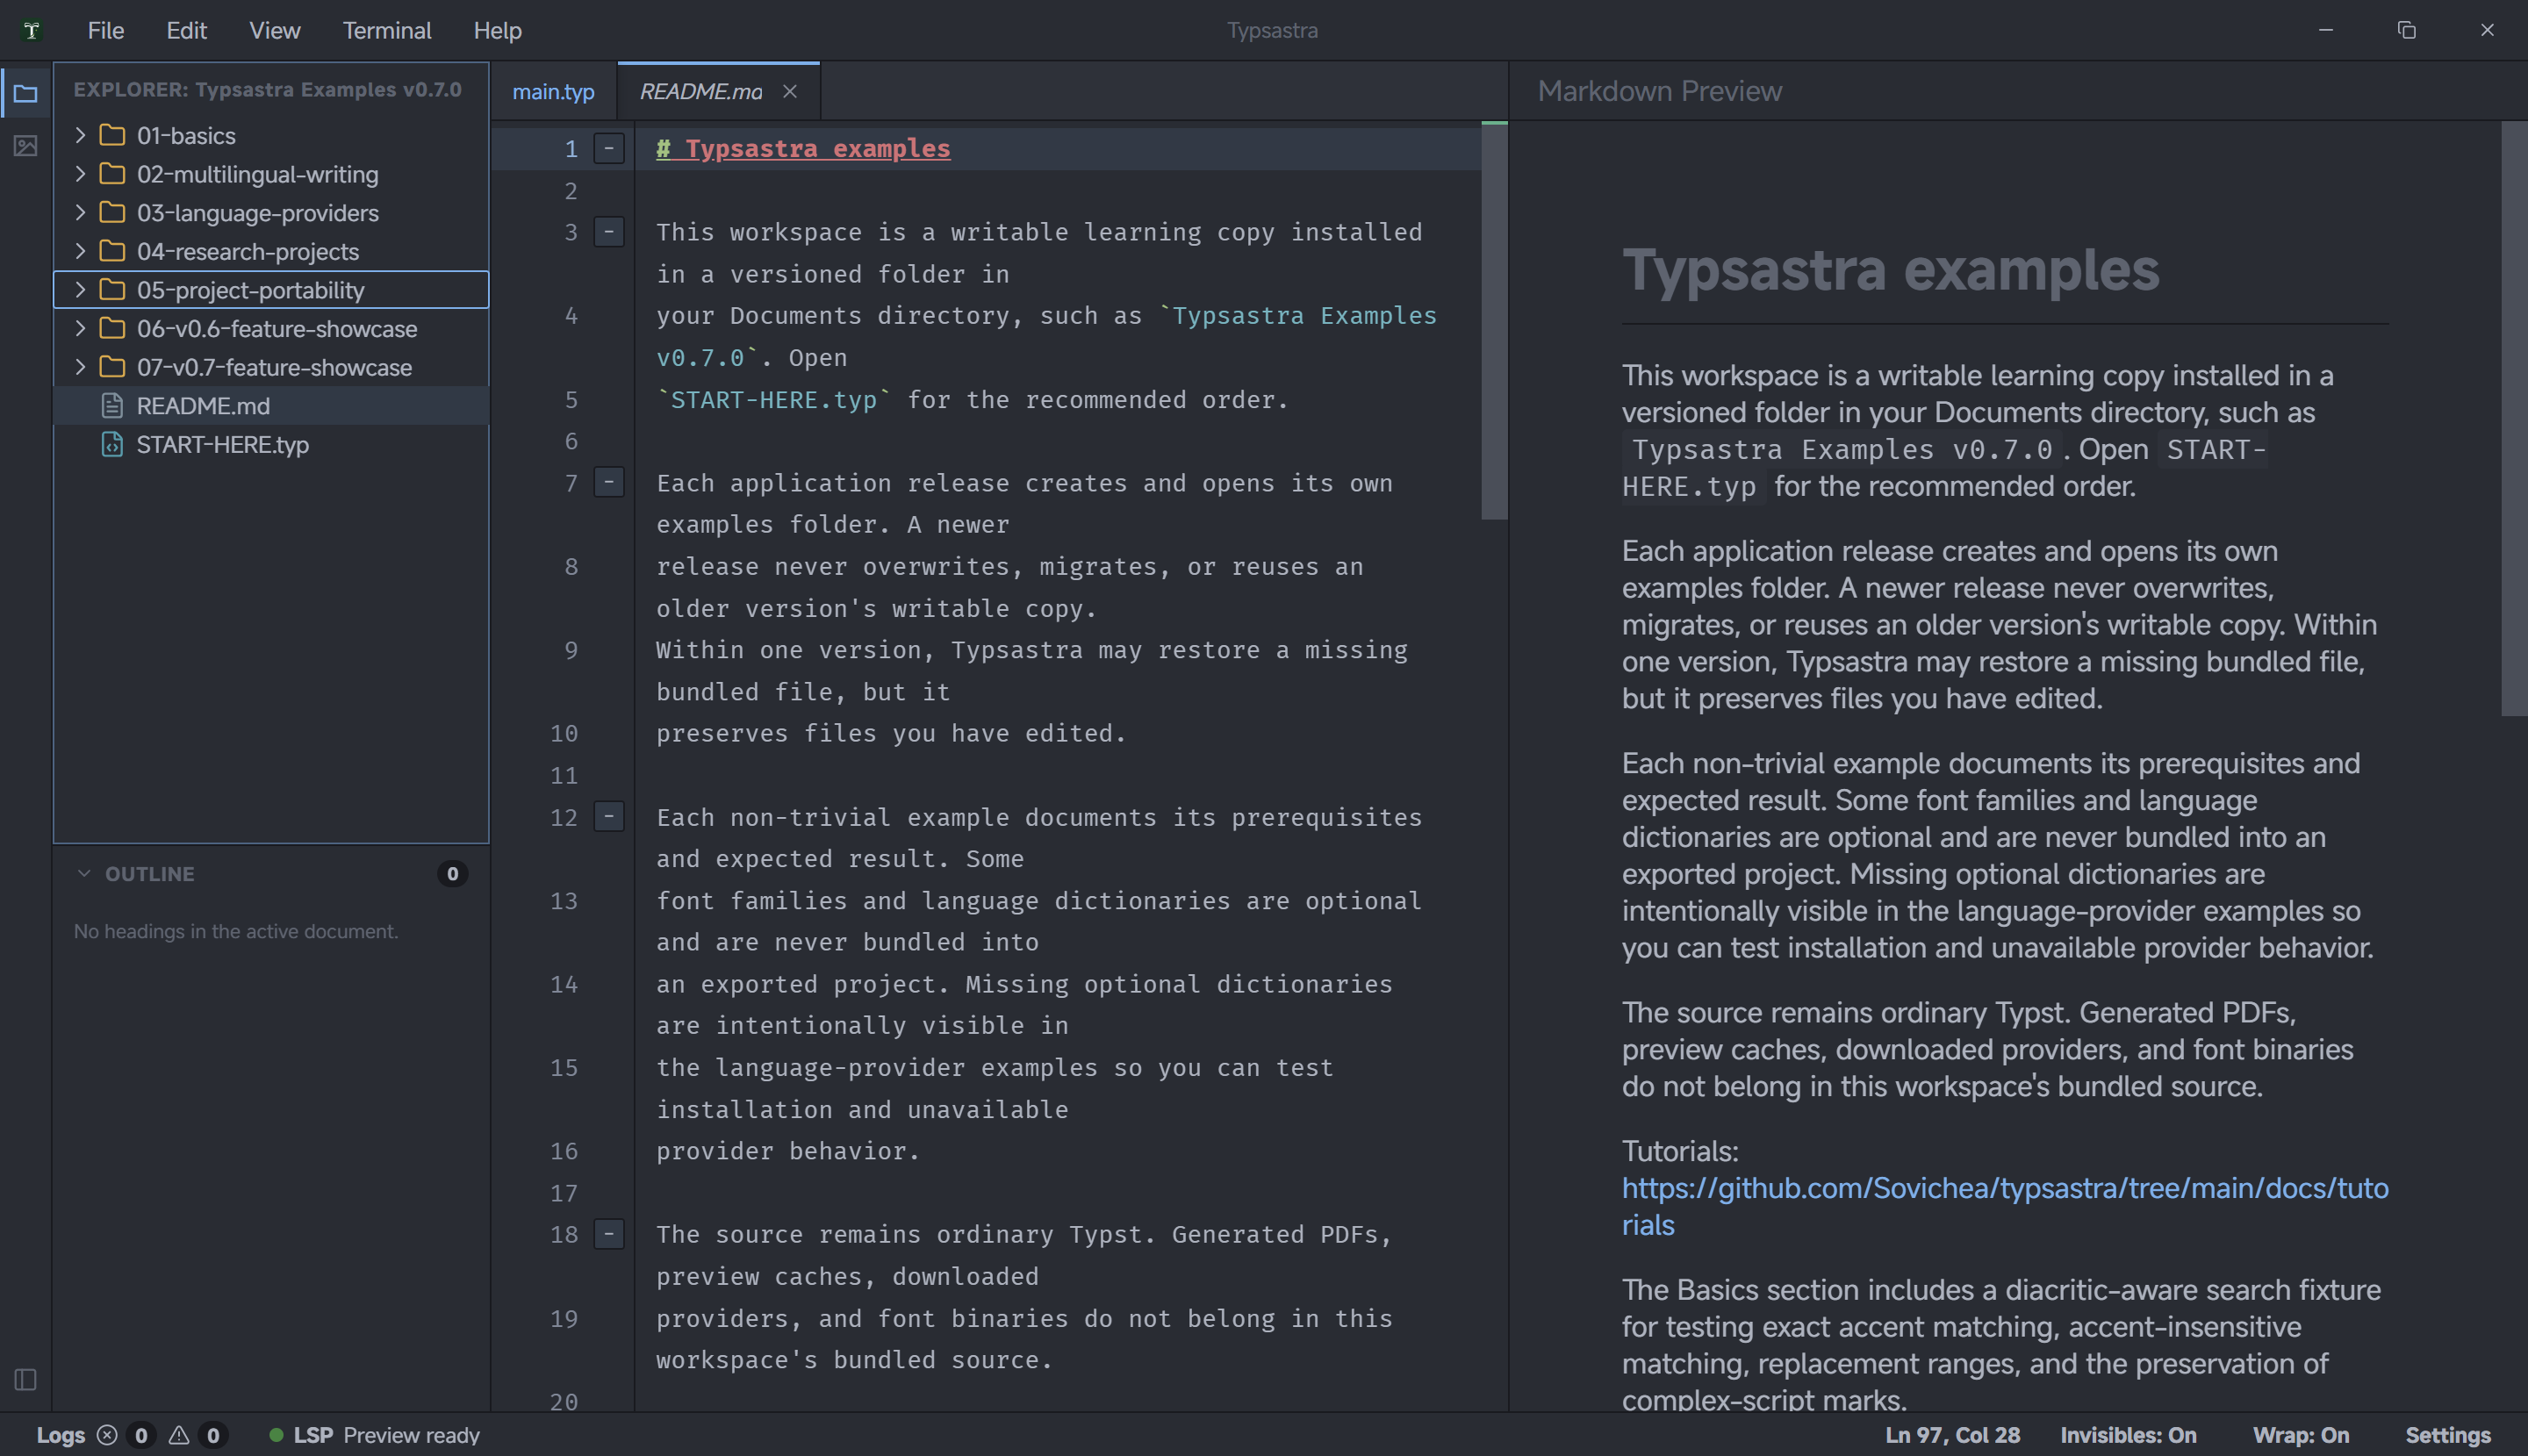Switch to the main.typ tab
Viewport: 2528px width, 1456px height.
pyautogui.click(x=554, y=92)
